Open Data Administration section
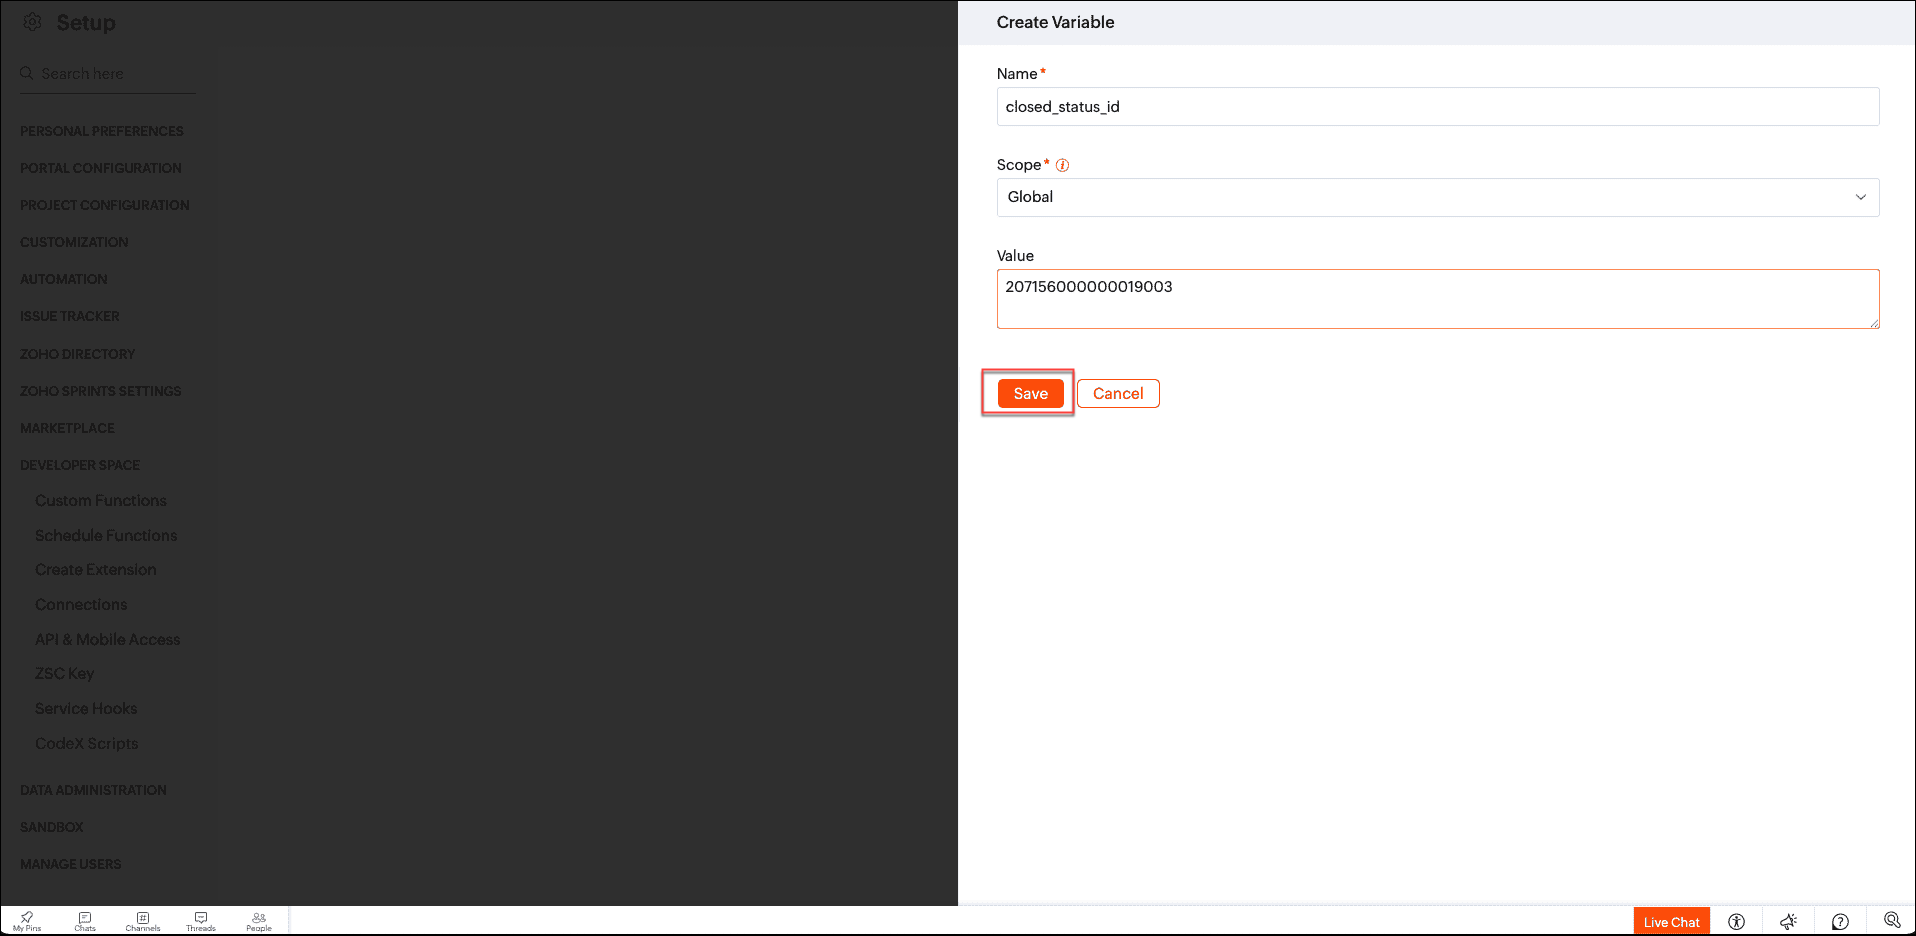Screen dimensions: 1916x936 tap(94, 790)
